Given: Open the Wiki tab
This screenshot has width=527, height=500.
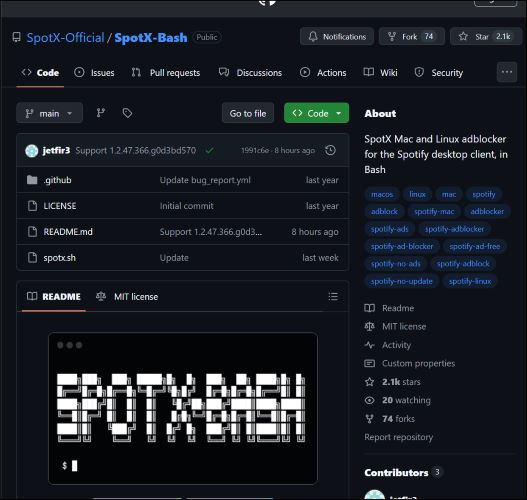Looking at the screenshot, I should [x=380, y=73].
